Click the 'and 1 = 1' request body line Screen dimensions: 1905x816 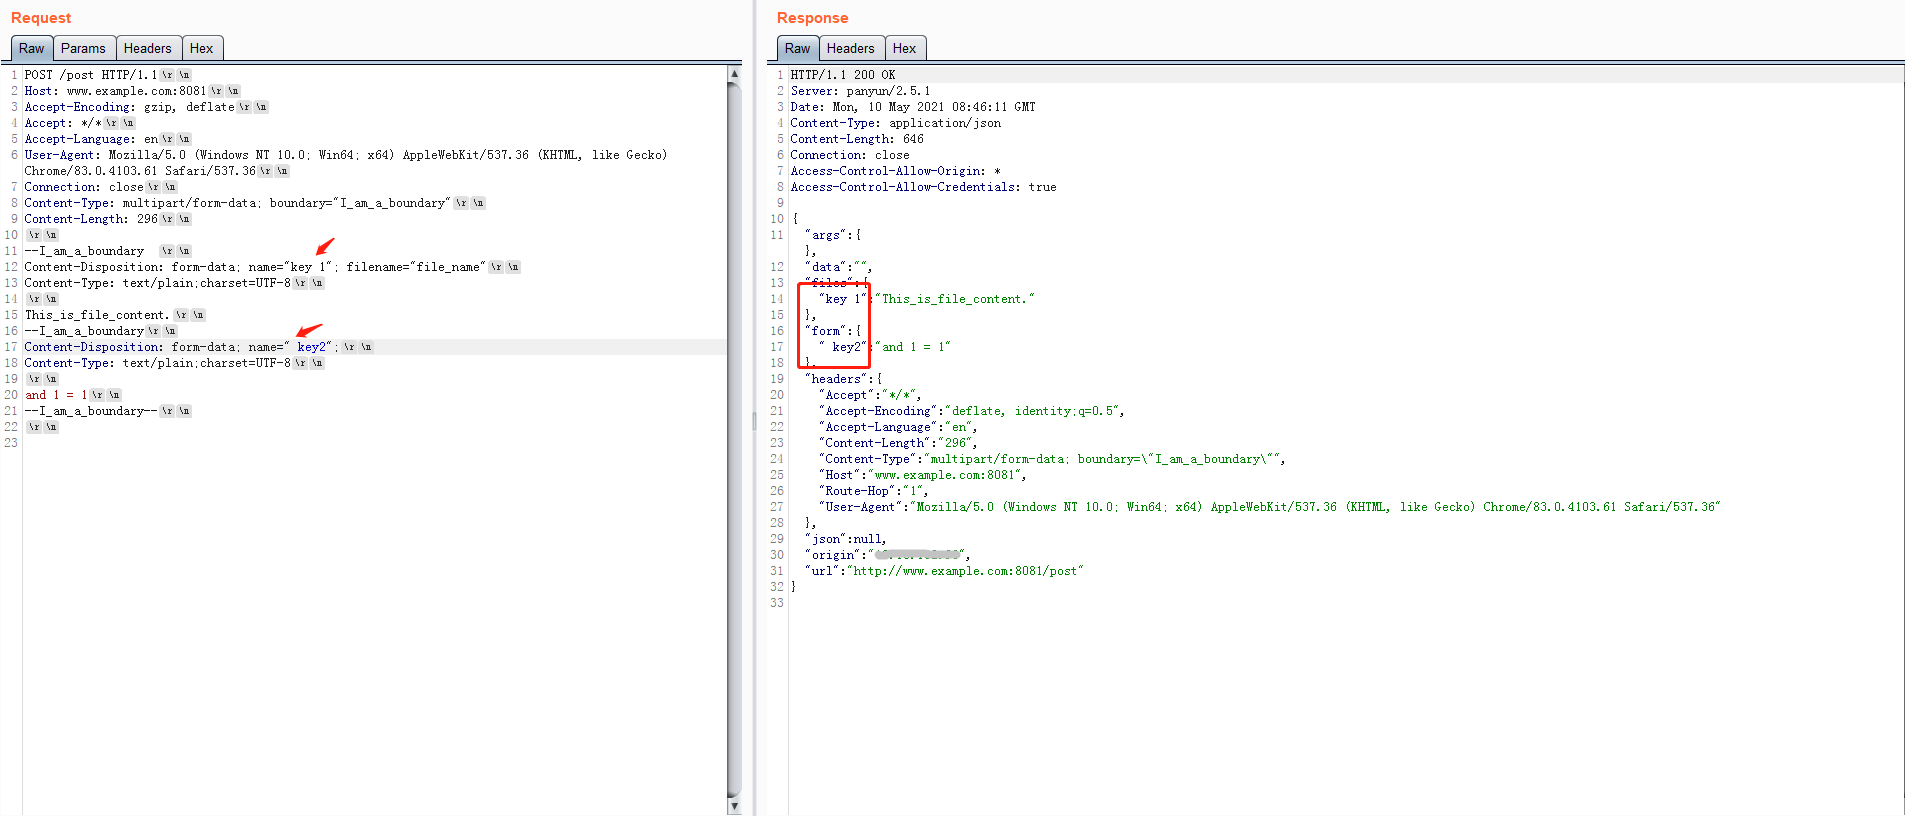(x=56, y=395)
